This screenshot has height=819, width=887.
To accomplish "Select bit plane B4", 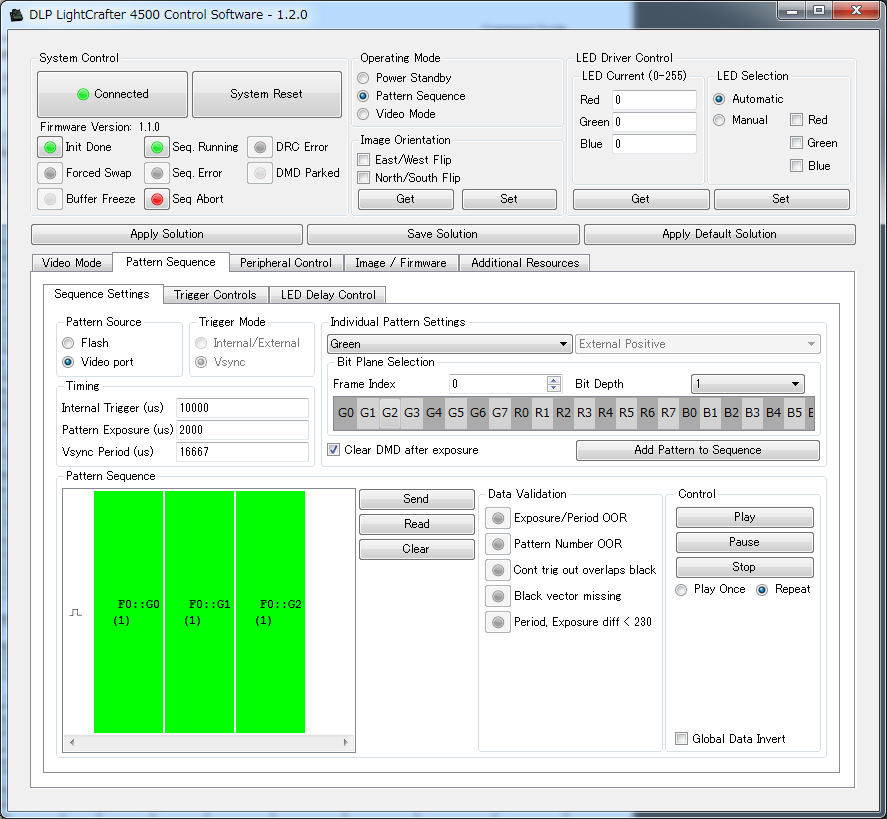I will point(773,413).
